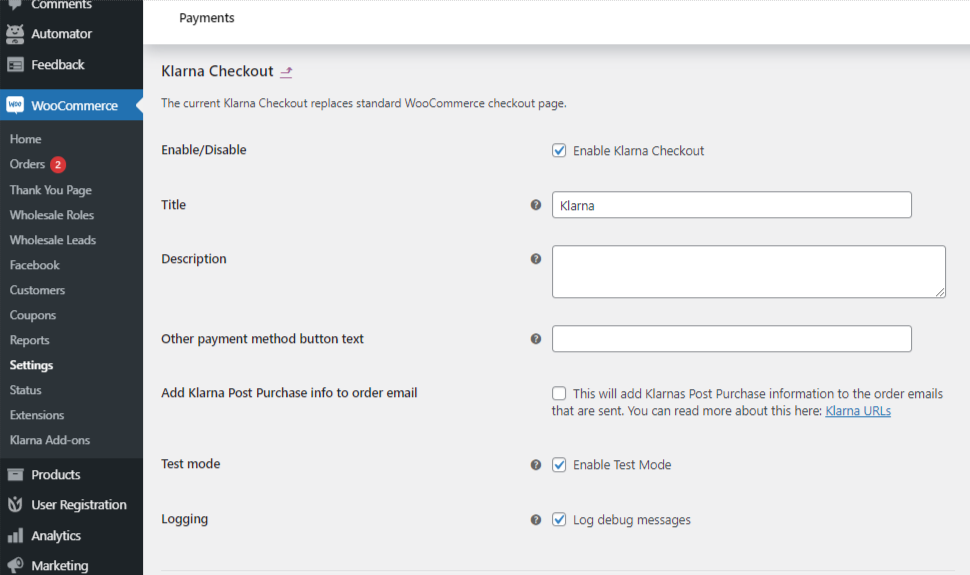Viewport: 970px width, 575px height.
Task: Open the Klarna Add-ons menu item
Action: tap(49, 440)
